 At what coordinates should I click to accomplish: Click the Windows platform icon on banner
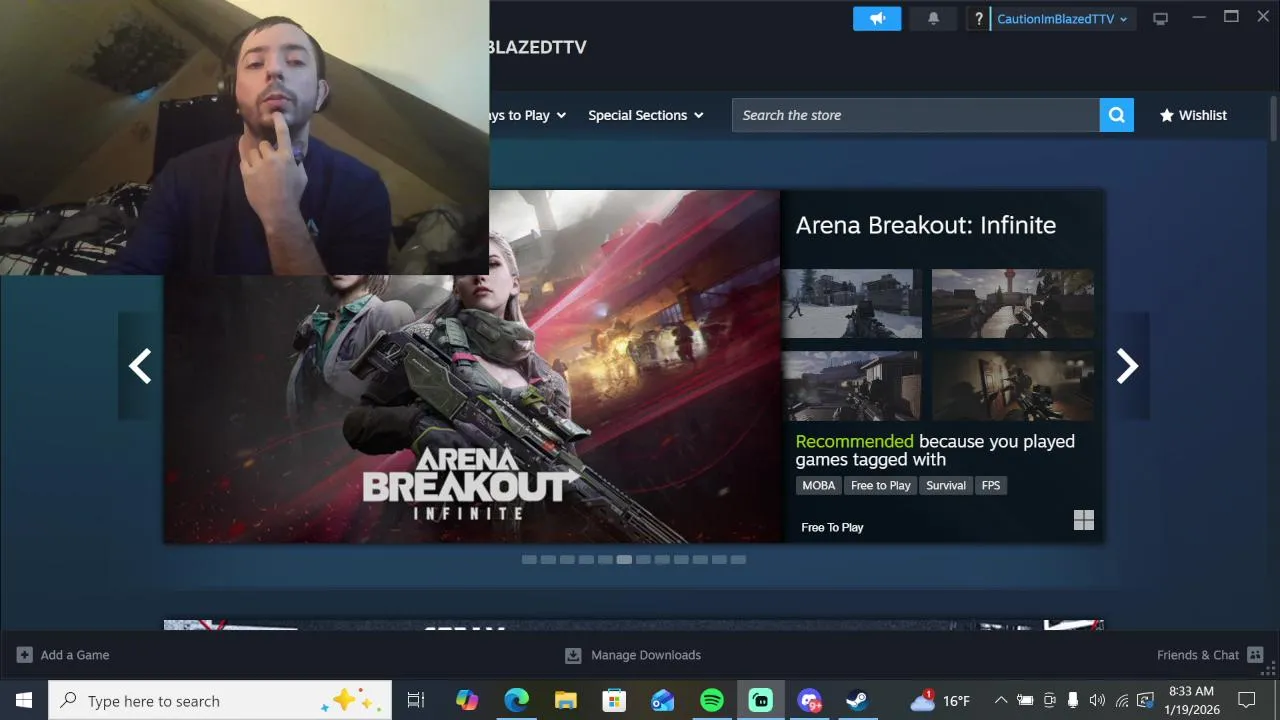1084,520
